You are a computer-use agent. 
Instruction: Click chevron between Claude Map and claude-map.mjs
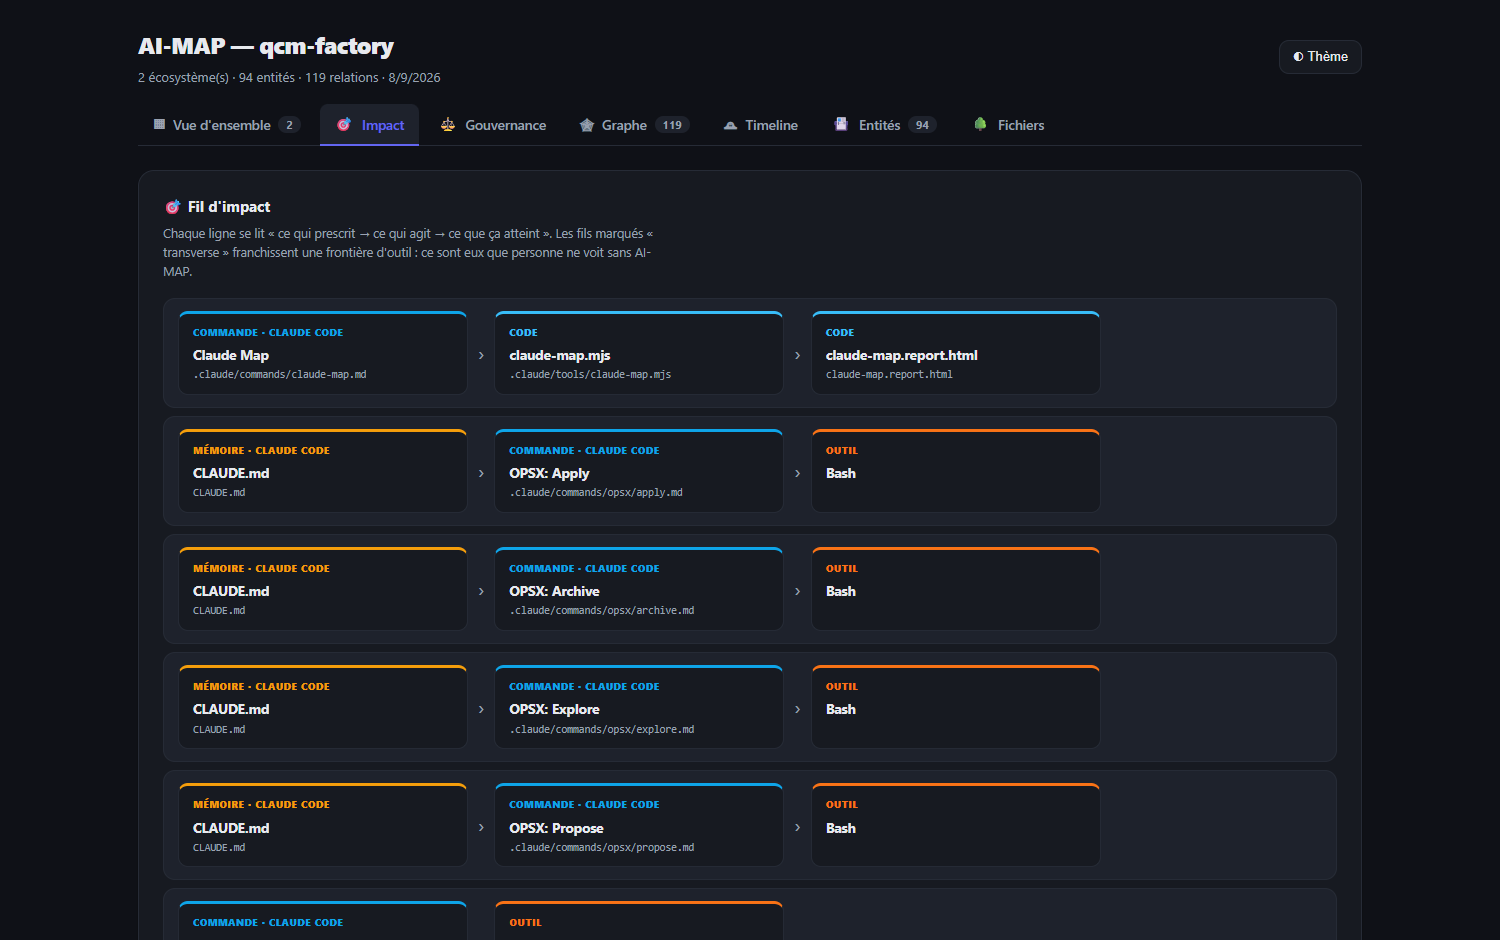(481, 355)
